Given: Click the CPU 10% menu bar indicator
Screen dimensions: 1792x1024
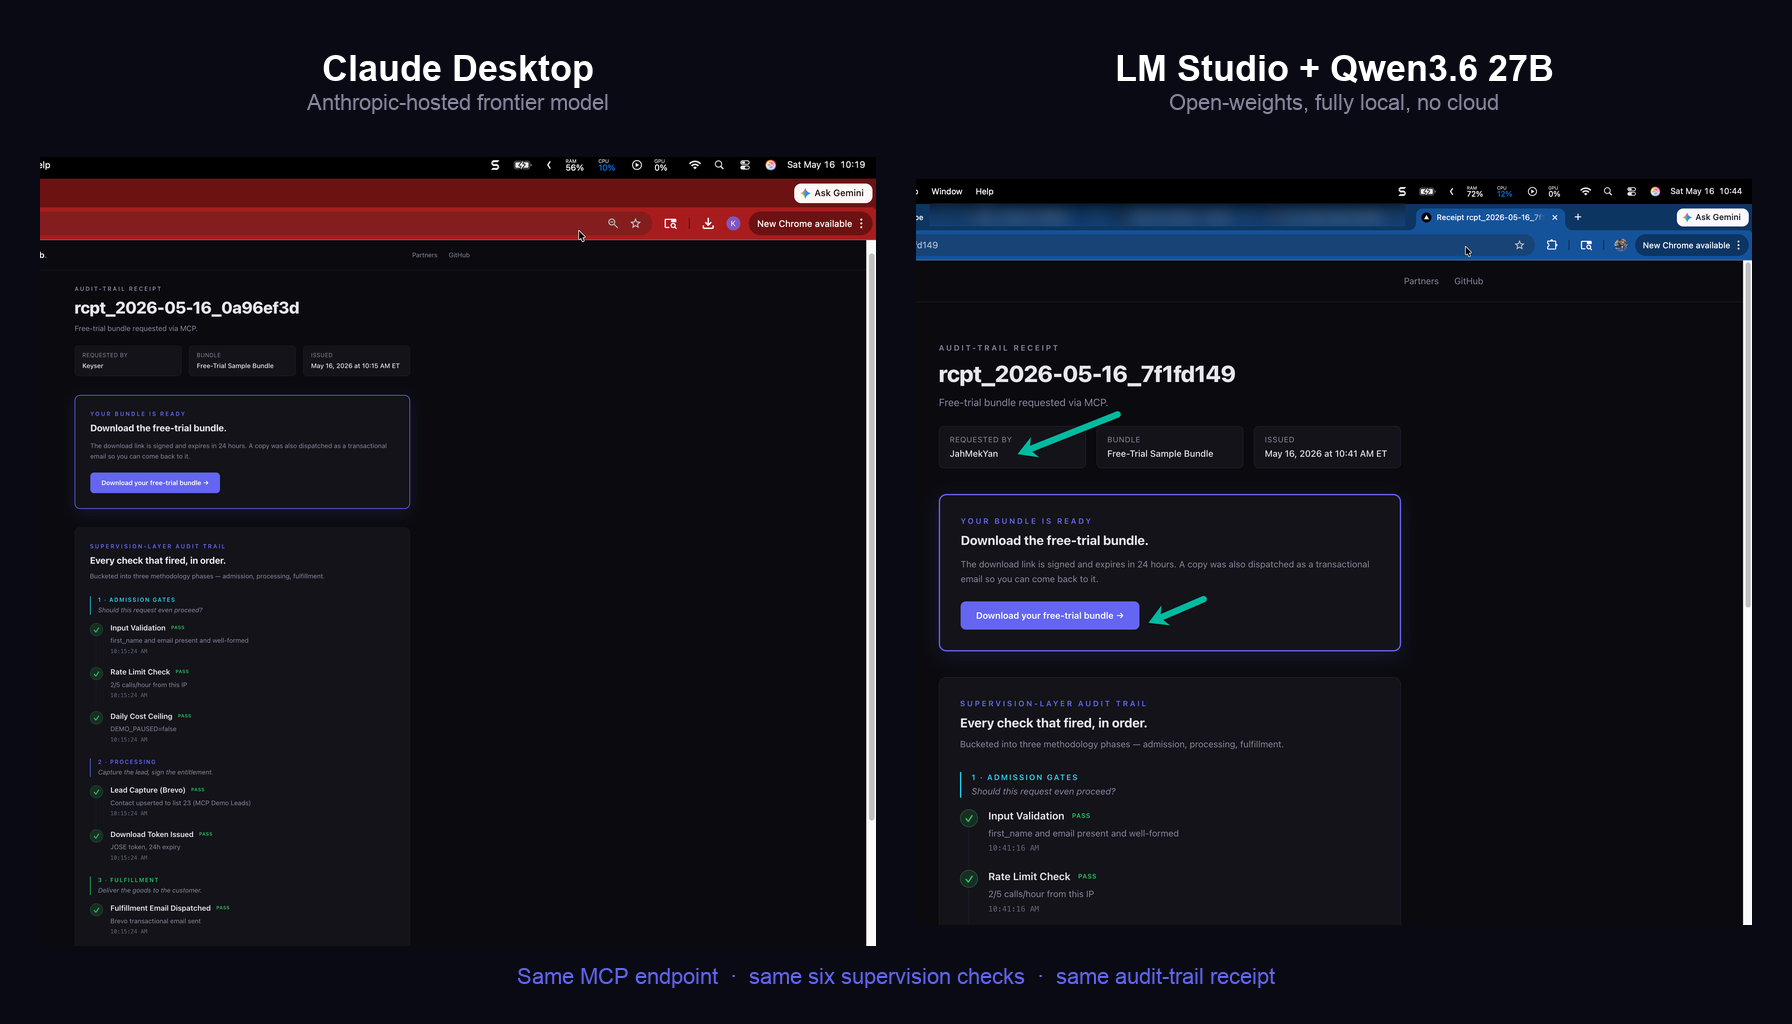Looking at the screenshot, I should point(606,165).
